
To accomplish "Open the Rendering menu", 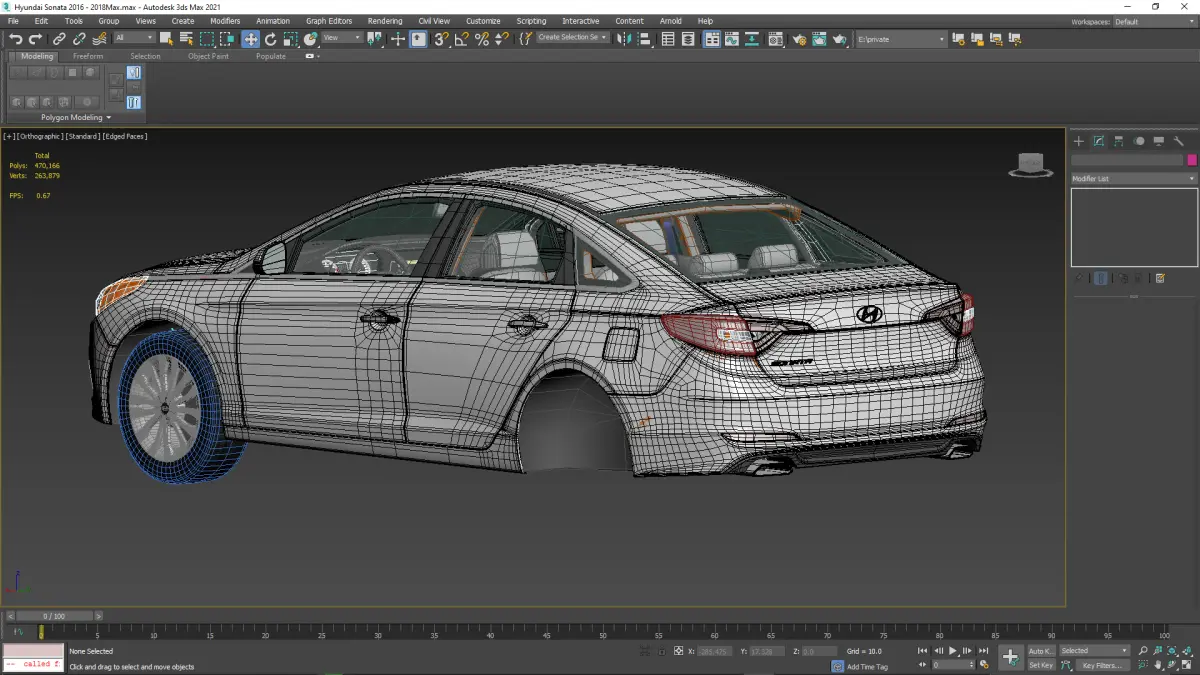I will [x=385, y=20].
